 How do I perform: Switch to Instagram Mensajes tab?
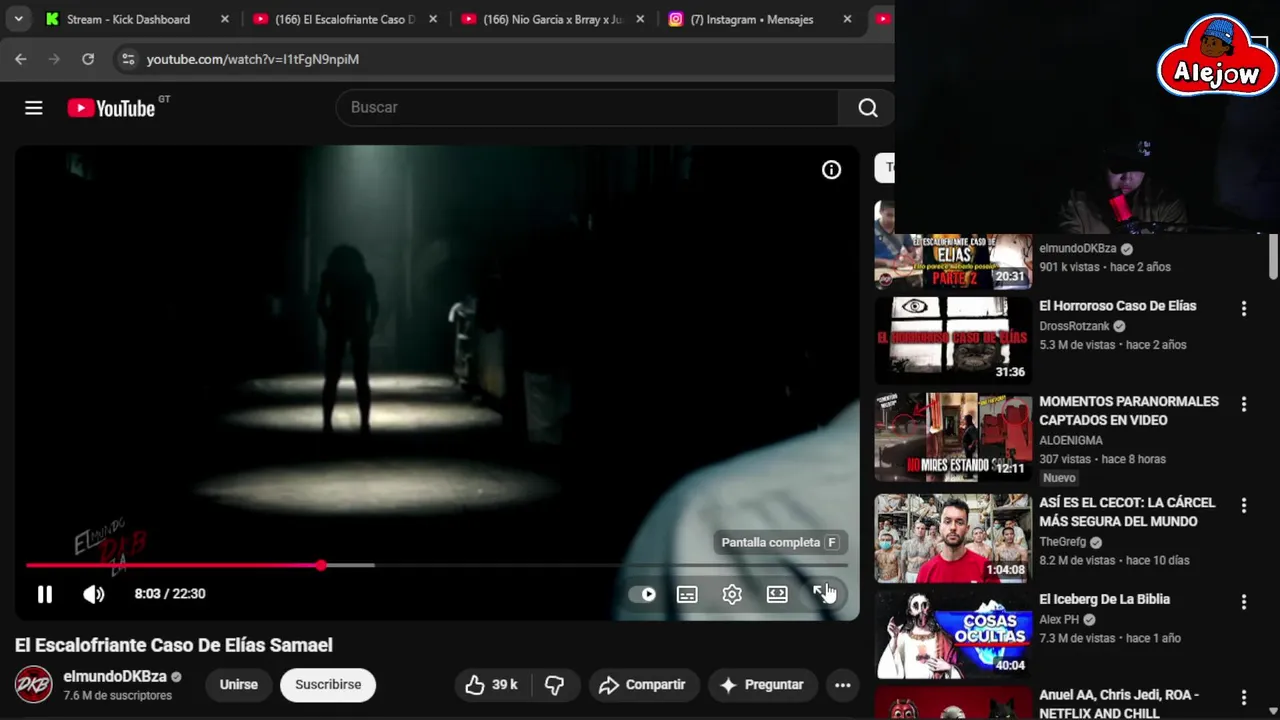[752, 19]
